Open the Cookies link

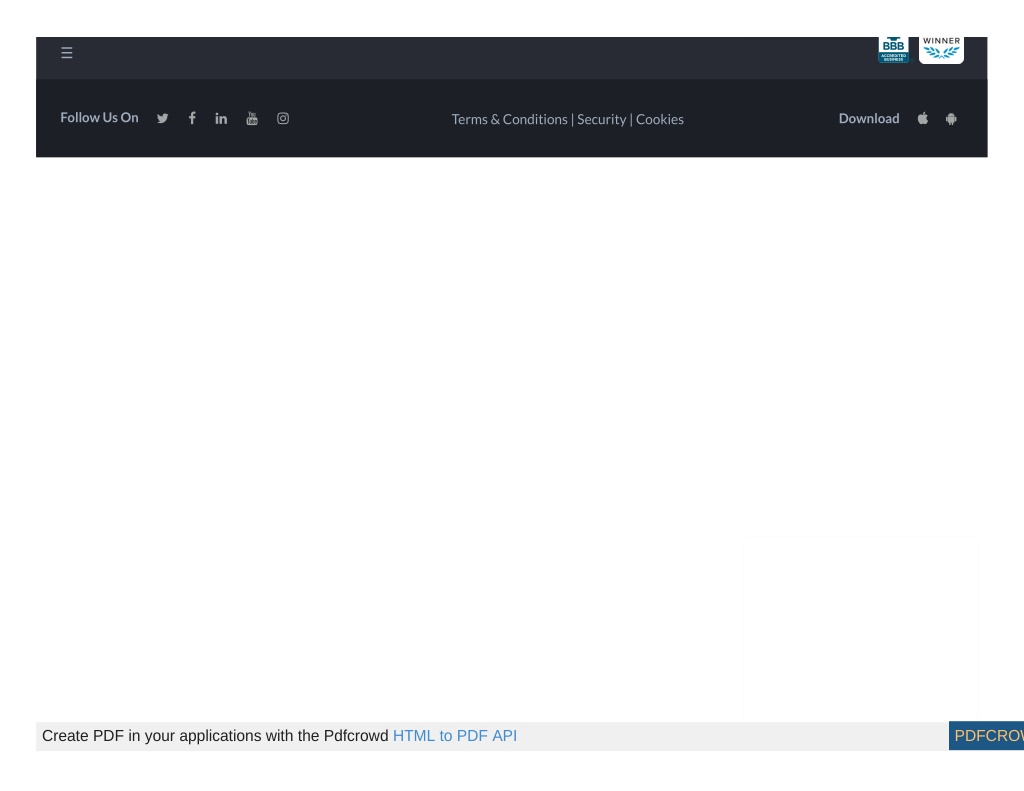click(660, 119)
